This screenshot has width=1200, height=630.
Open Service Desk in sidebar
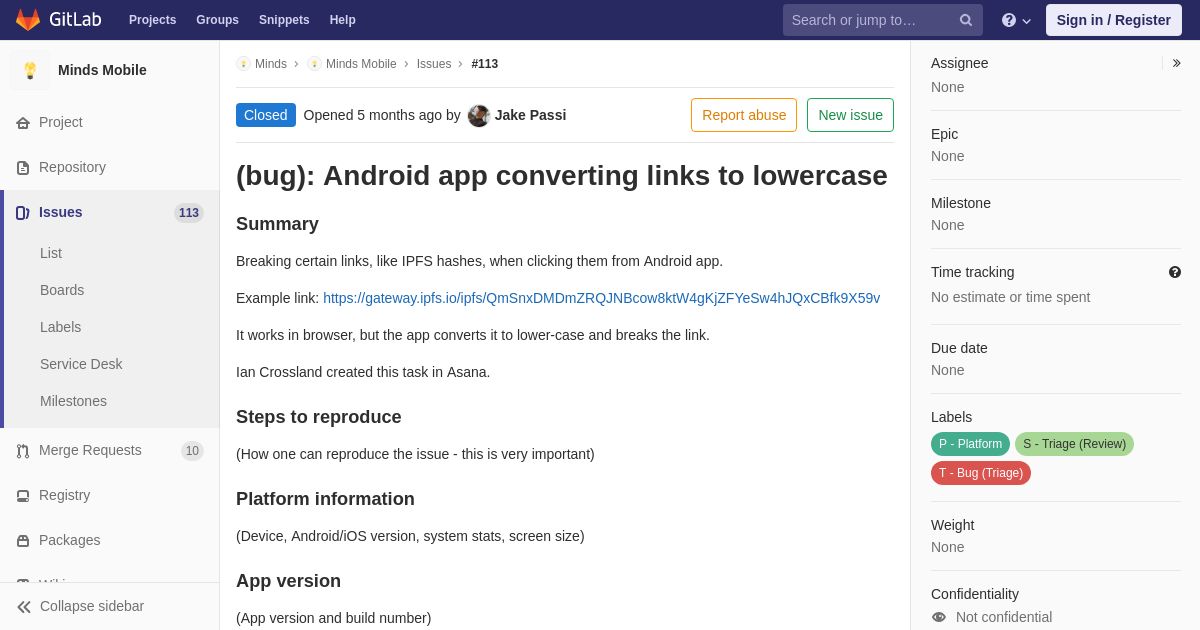[81, 364]
